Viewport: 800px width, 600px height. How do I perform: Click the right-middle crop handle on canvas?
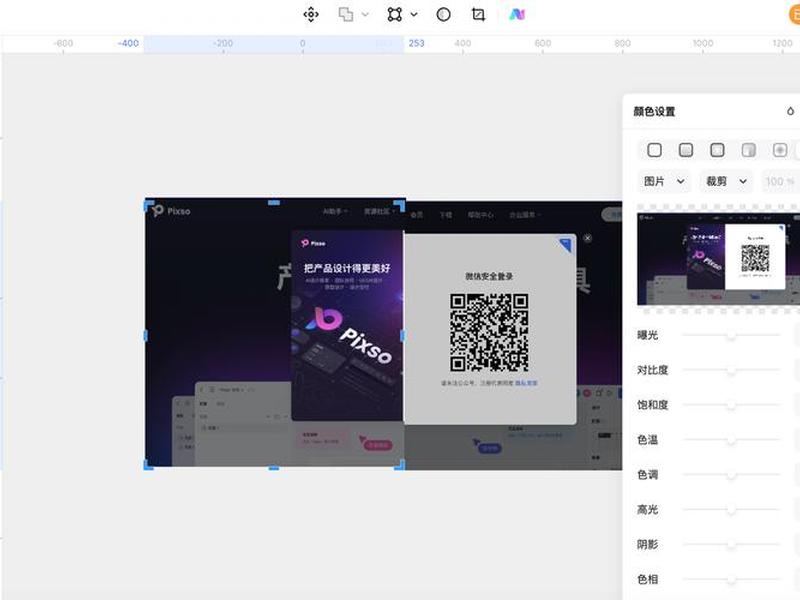coord(403,335)
